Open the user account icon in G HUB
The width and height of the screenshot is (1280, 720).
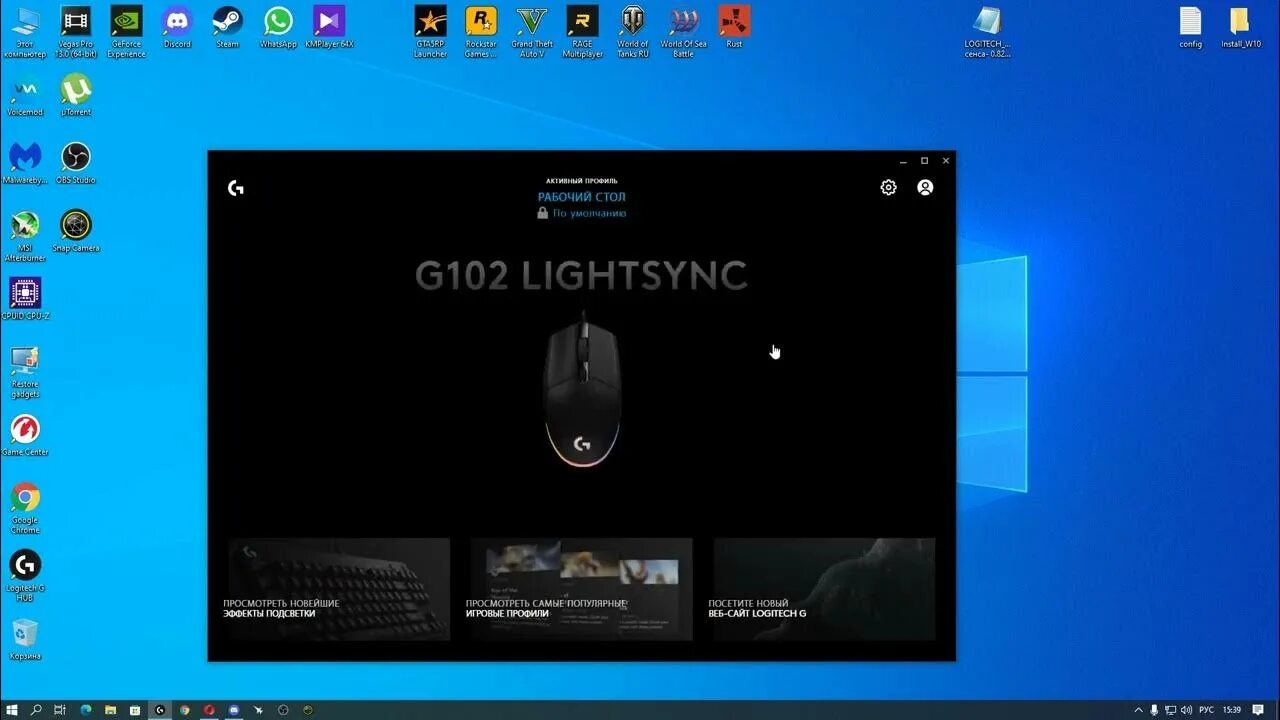coord(925,187)
